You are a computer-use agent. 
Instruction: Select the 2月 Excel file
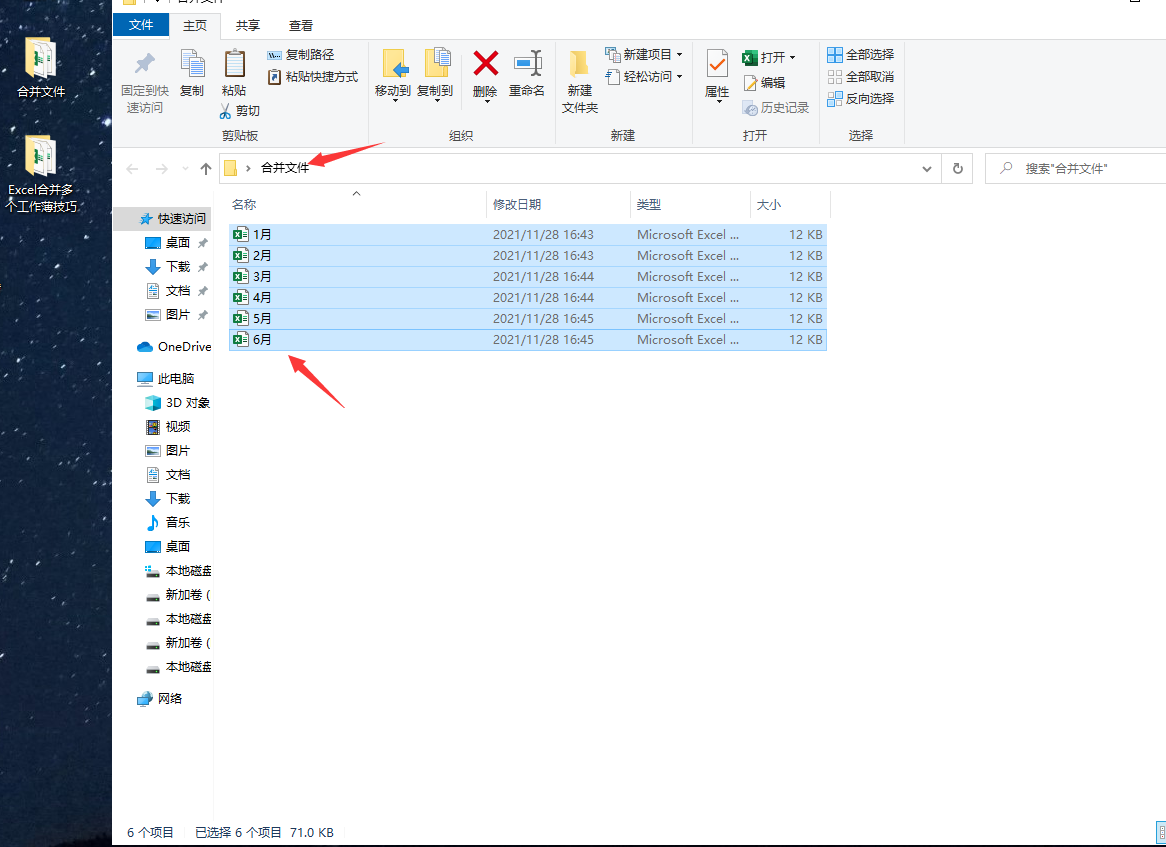(x=528, y=255)
